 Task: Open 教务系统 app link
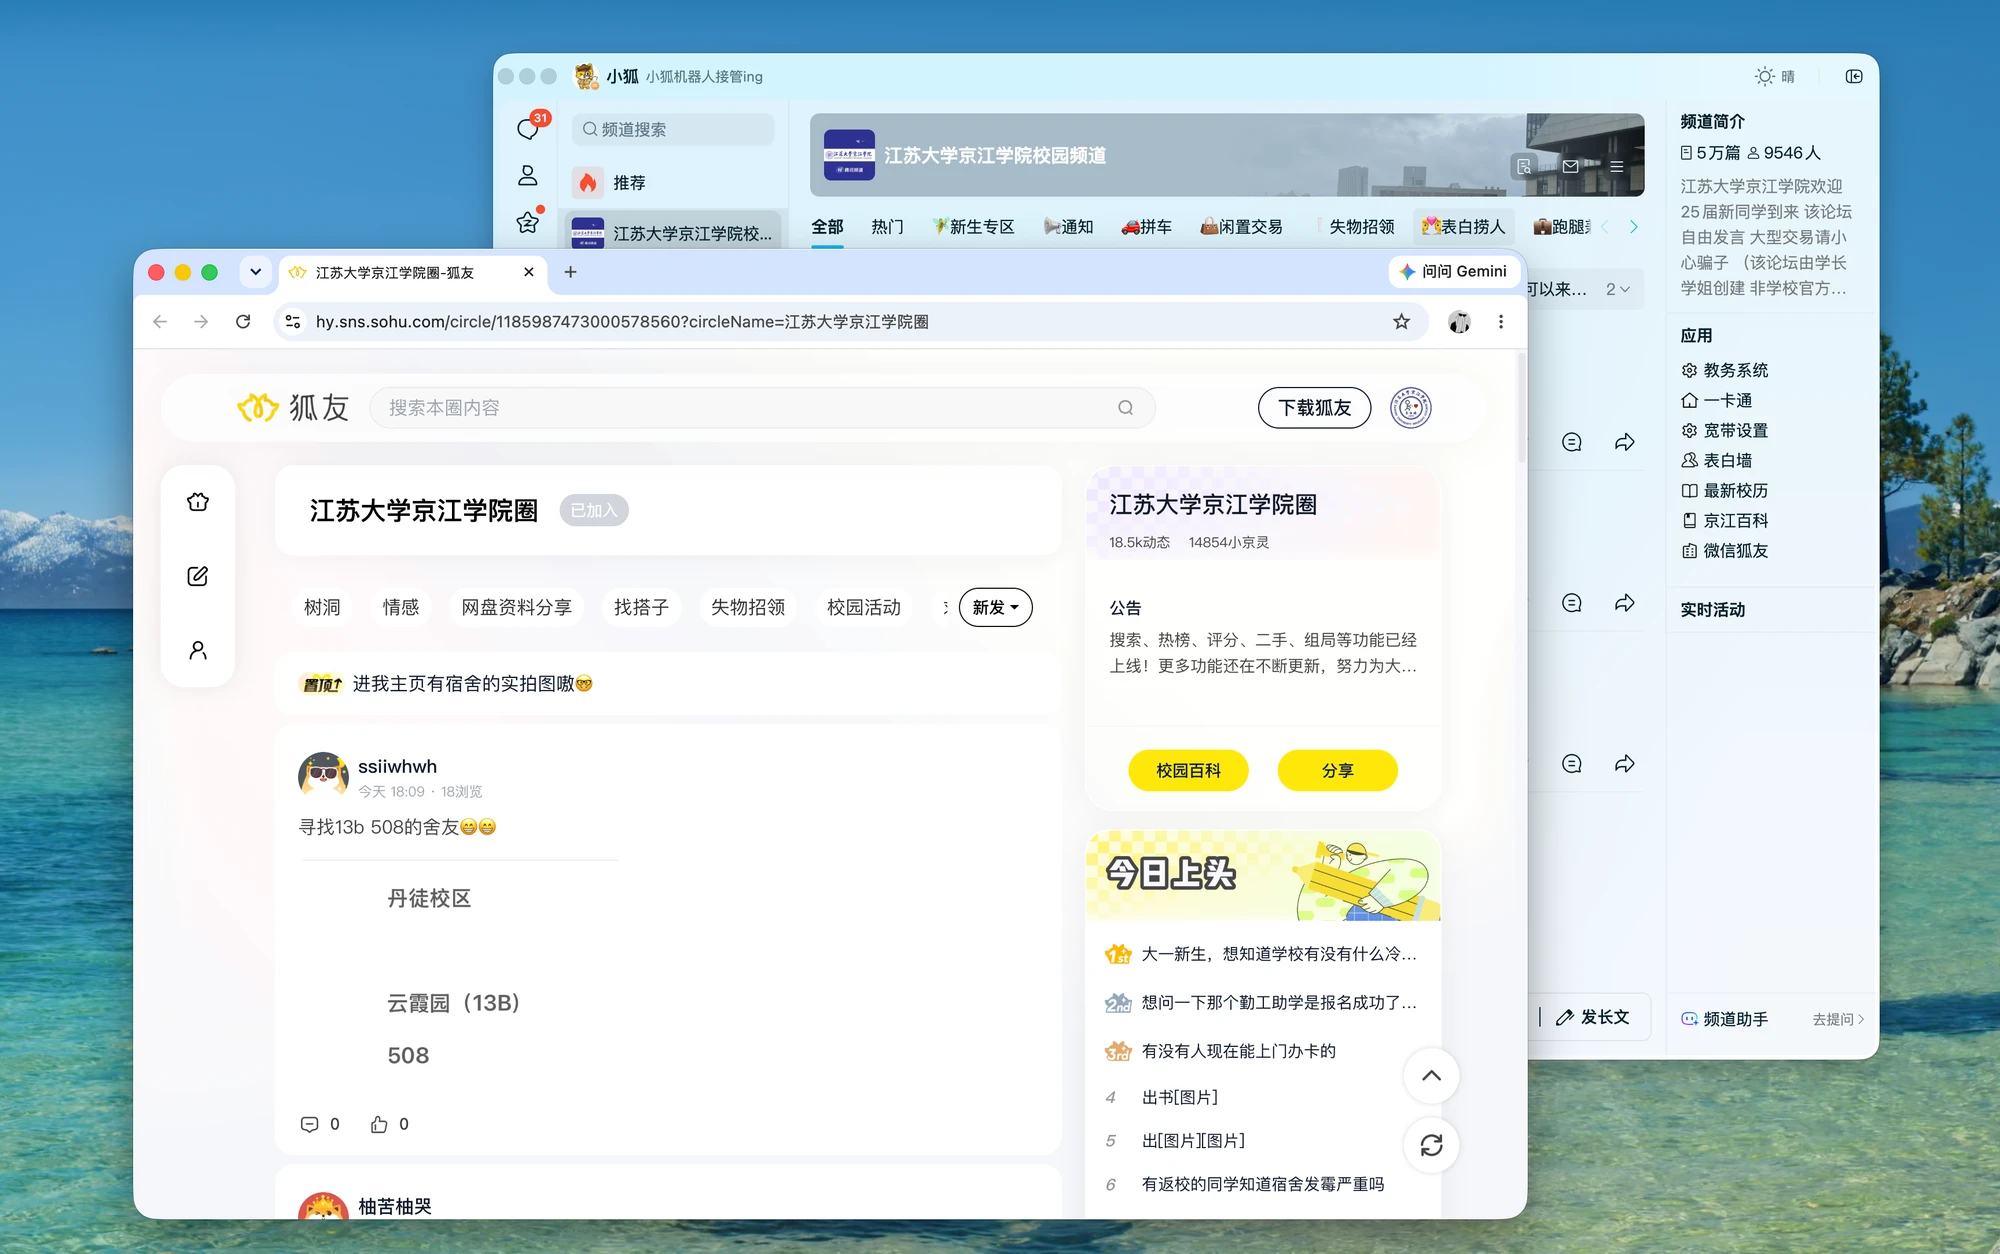coord(1725,370)
